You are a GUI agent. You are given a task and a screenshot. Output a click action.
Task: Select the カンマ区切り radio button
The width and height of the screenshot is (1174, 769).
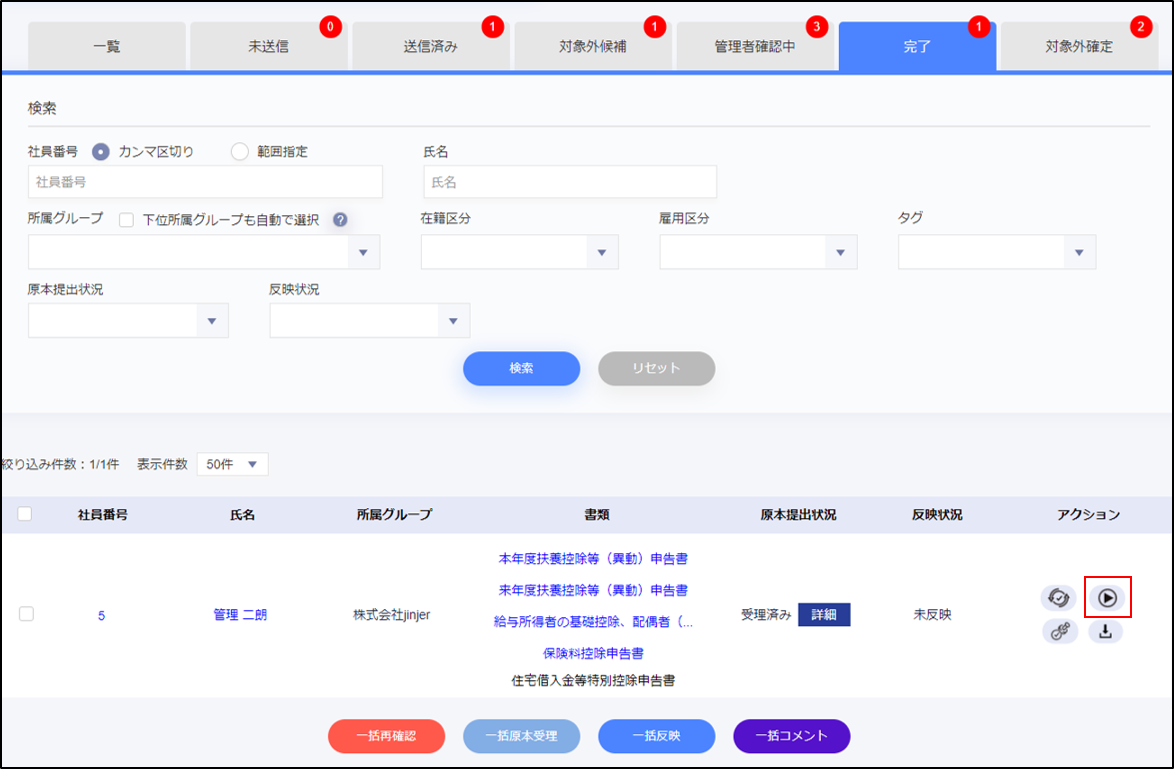[101, 152]
